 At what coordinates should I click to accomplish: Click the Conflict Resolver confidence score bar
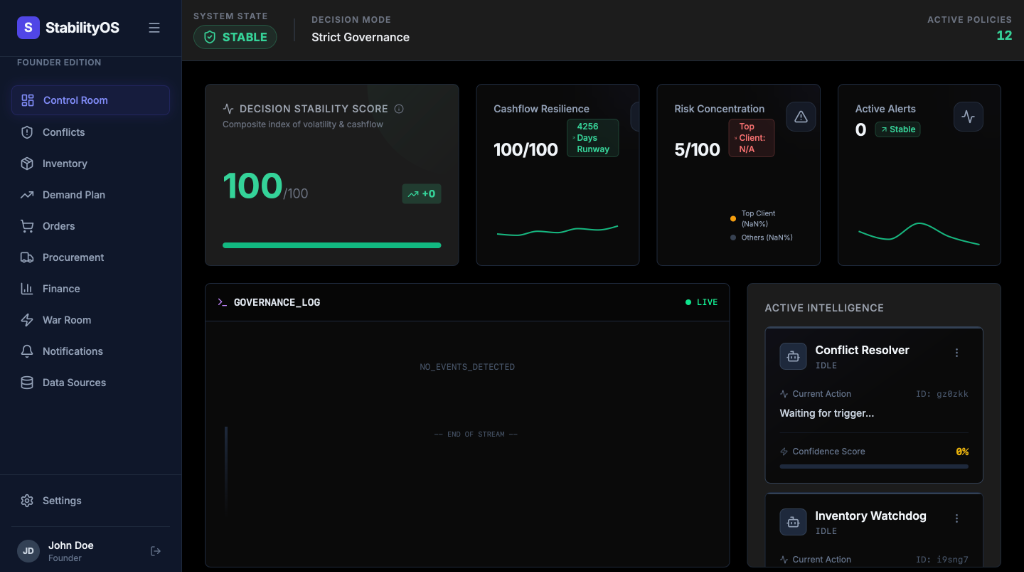point(873,466)
